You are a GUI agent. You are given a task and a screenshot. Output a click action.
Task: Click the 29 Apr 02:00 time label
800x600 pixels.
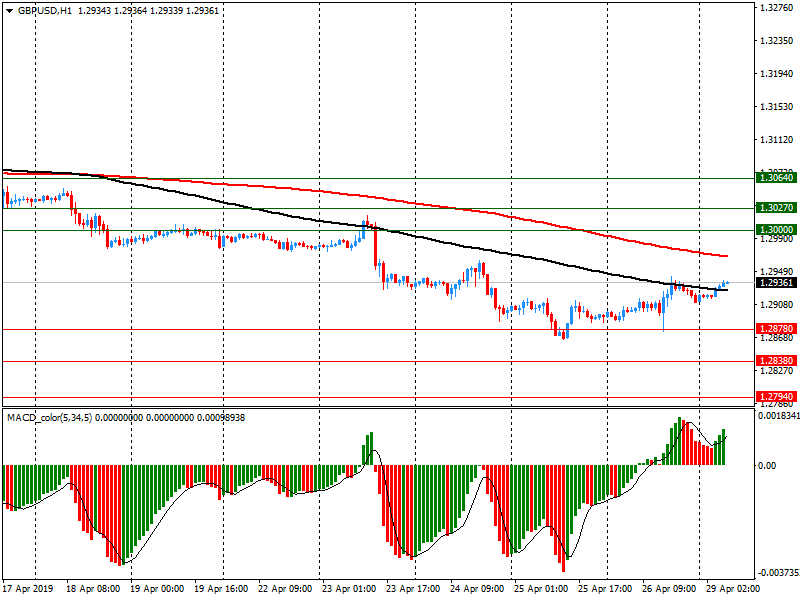(732, 590)
